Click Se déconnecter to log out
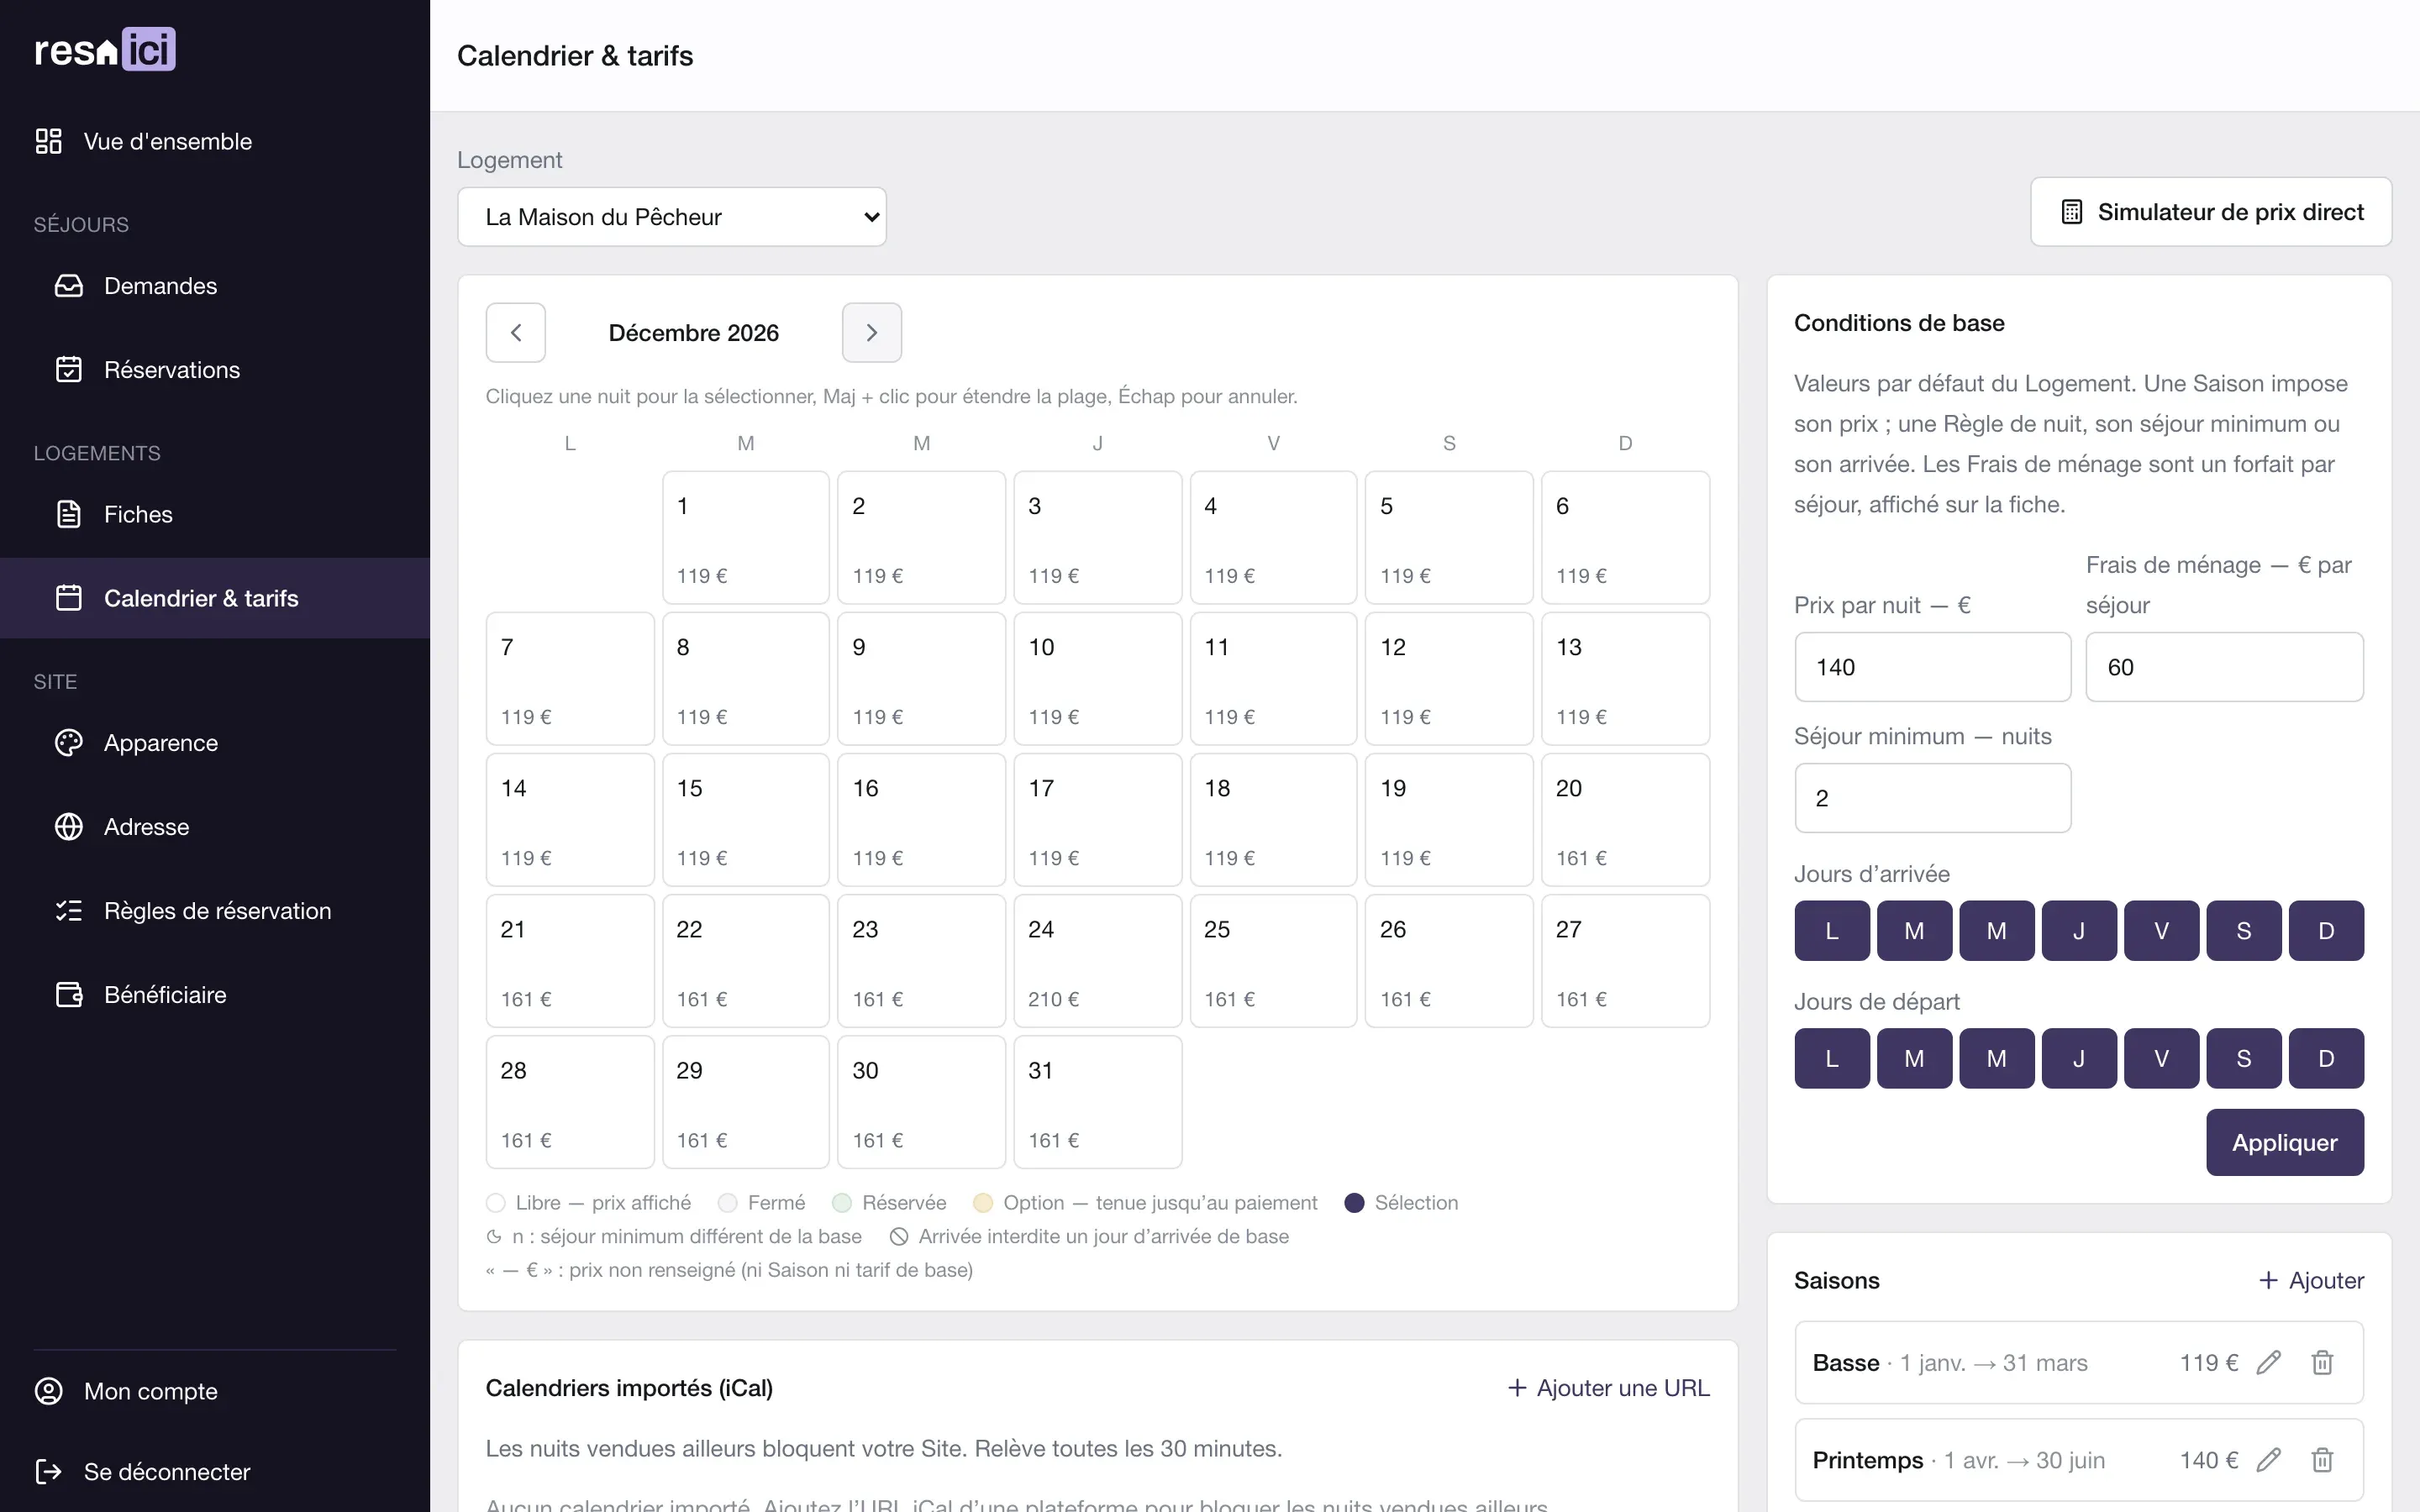This screenshot has width=2420, height=1512. [215, 1472]
